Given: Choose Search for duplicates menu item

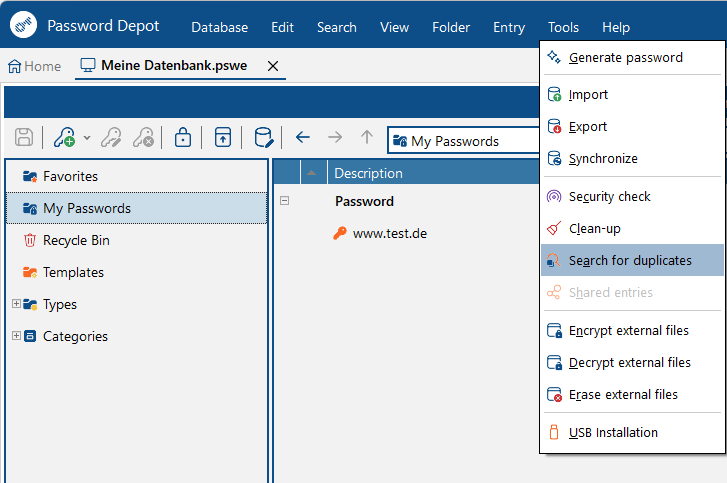Looking at the screenshot, I should coord(632,261).
